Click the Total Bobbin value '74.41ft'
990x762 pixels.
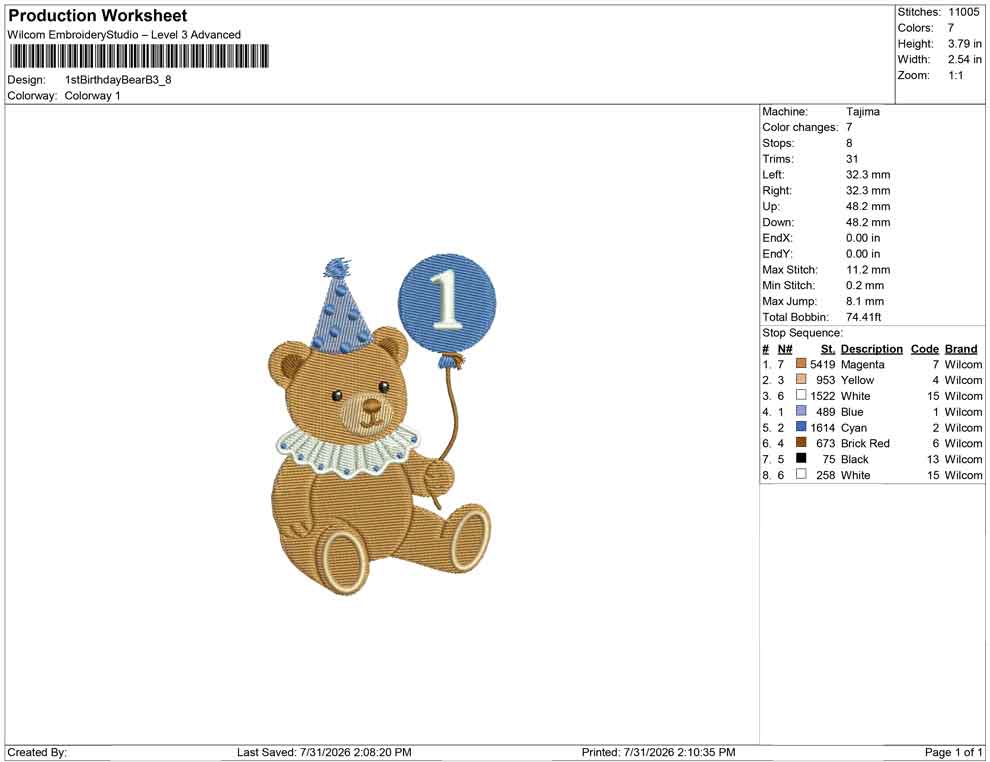pos(864,317)
